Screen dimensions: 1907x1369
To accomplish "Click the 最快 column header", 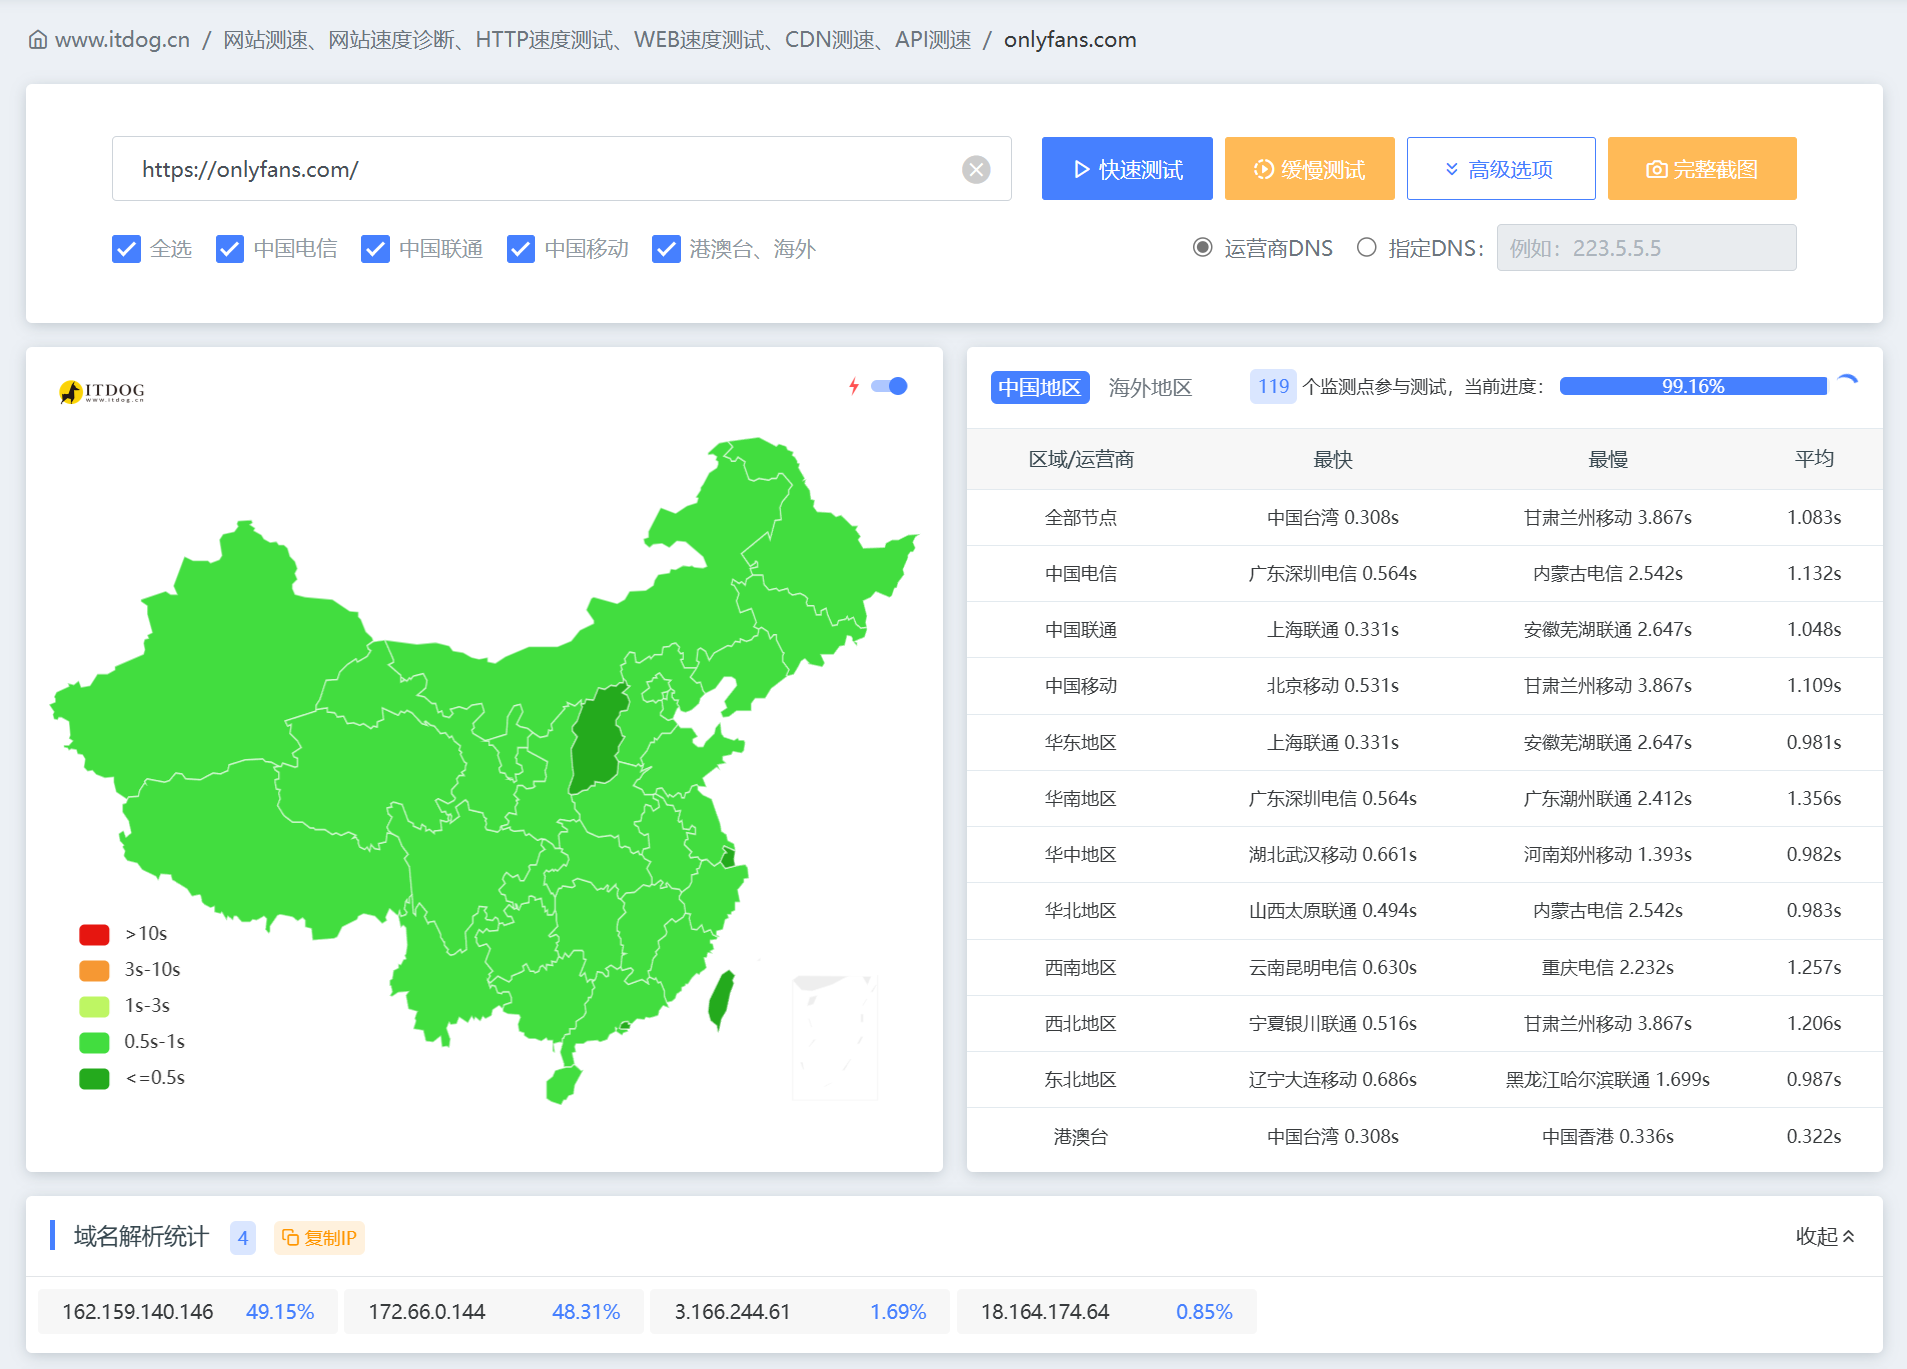I will (1333, 459).
